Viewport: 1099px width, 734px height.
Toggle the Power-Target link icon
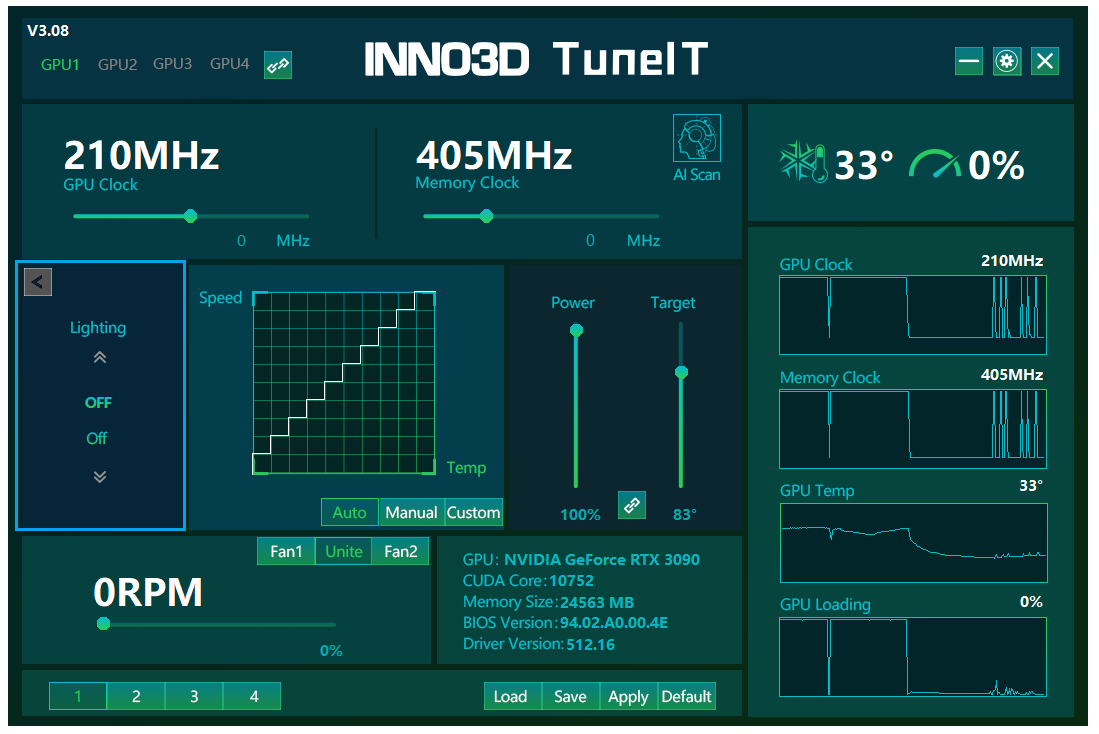pyautogui.click(x=632, y=505)
